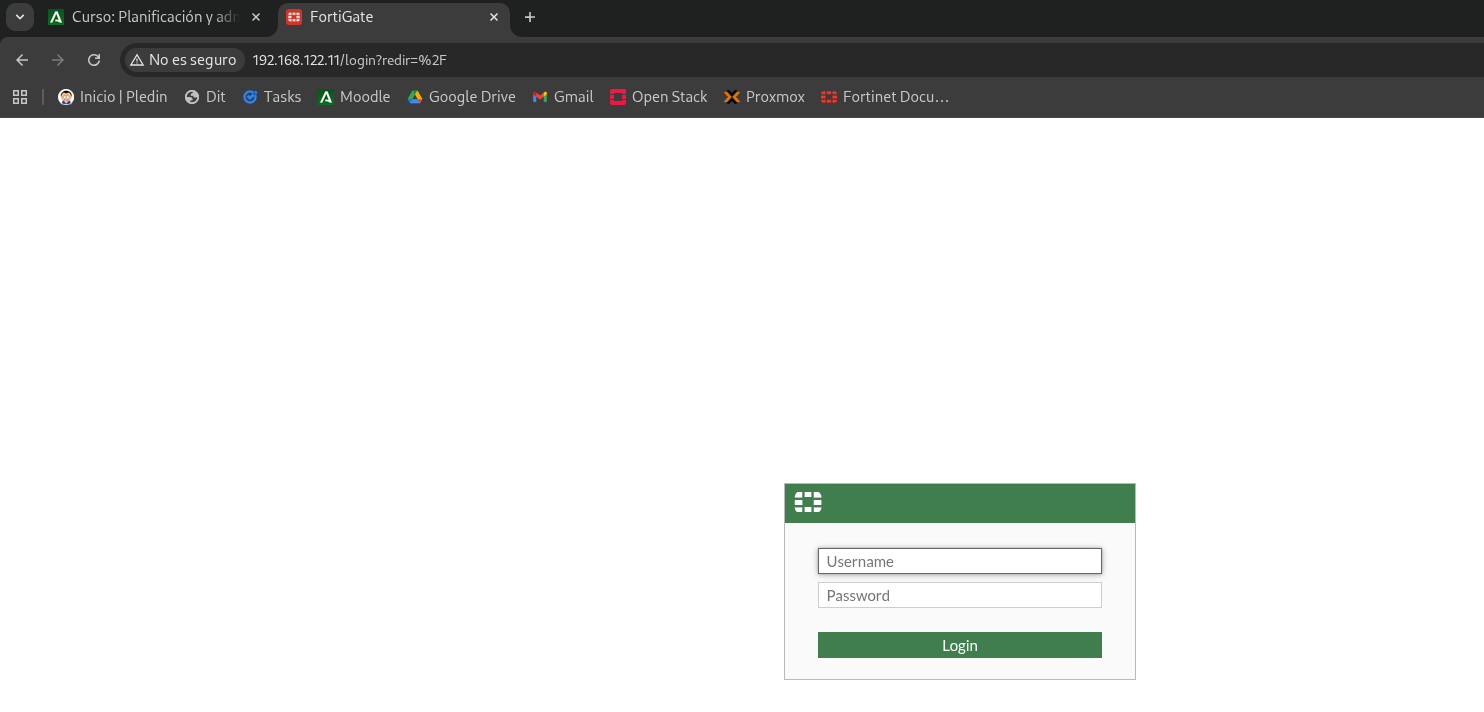Image resolution: width=1484 pixels, height=712 pixels.
Task: Click the Fortinet logo in login header
Action: click(x=808, y=502)
